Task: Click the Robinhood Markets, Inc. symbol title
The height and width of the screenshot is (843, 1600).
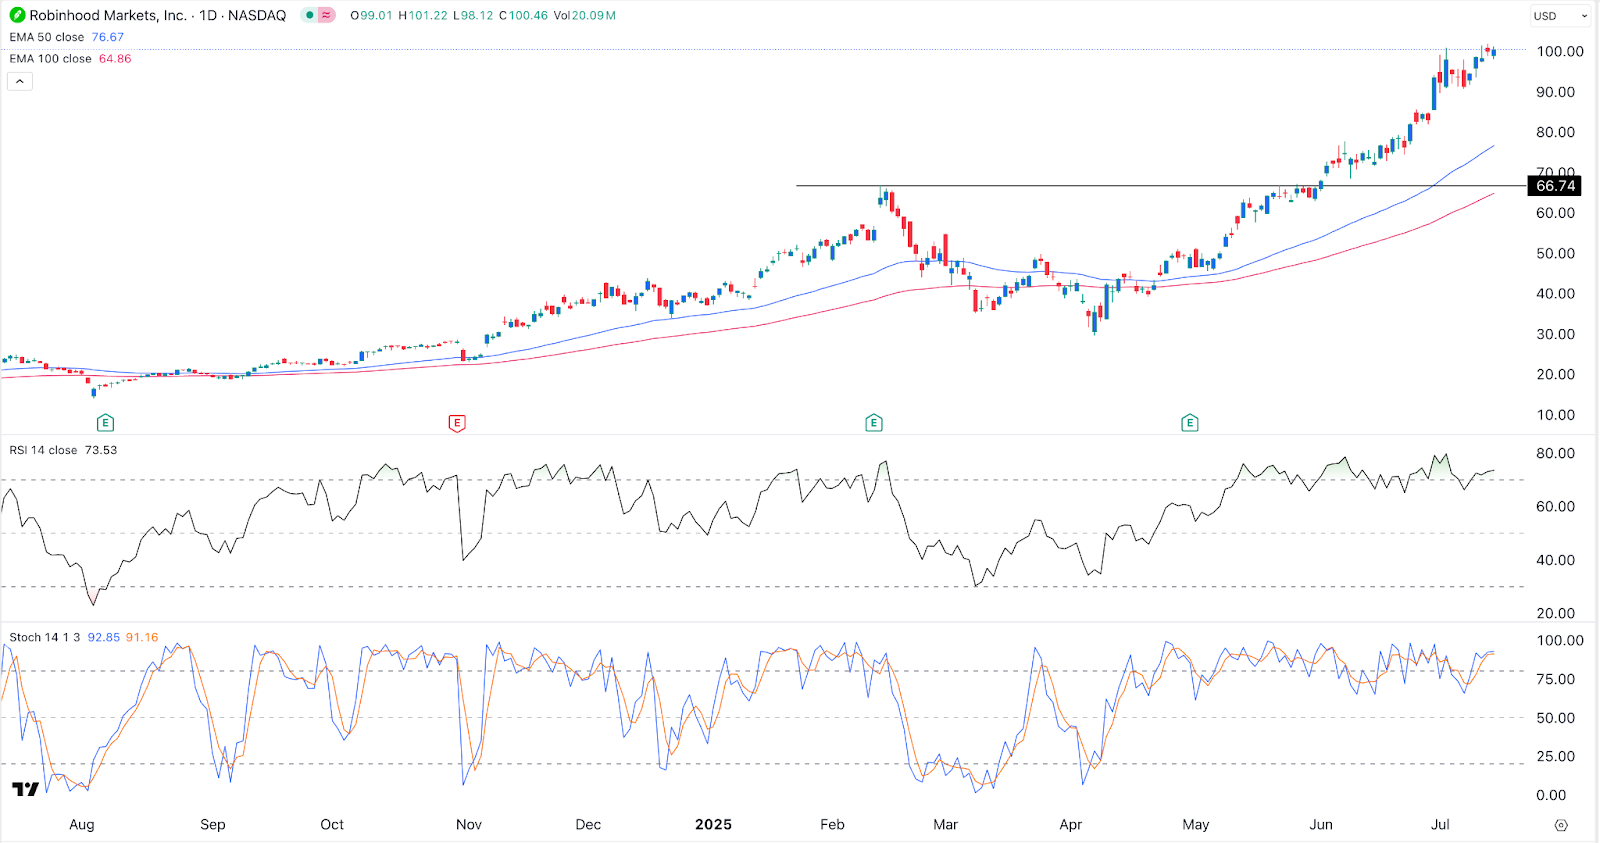Action: coord(108,15)
